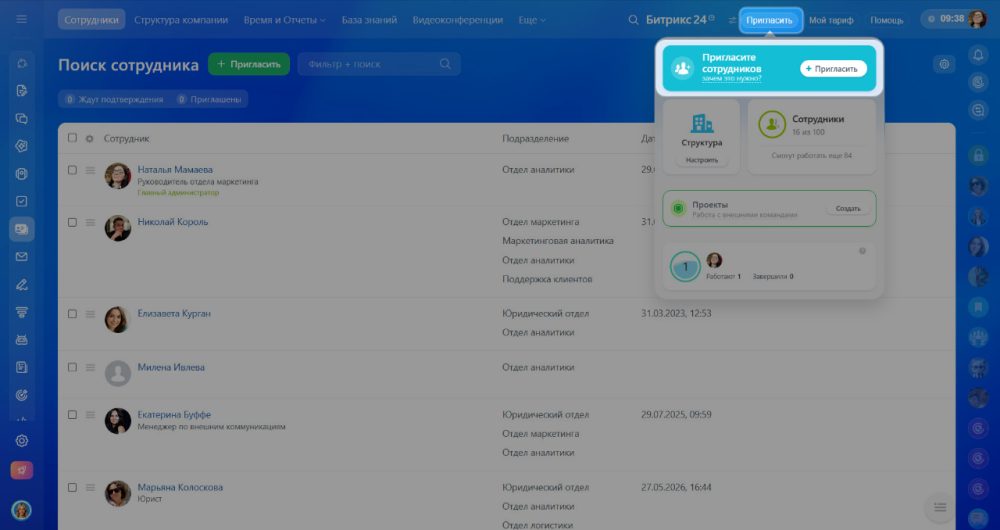Click the highlighted Пригласить button in top bar

click(769, 20)
